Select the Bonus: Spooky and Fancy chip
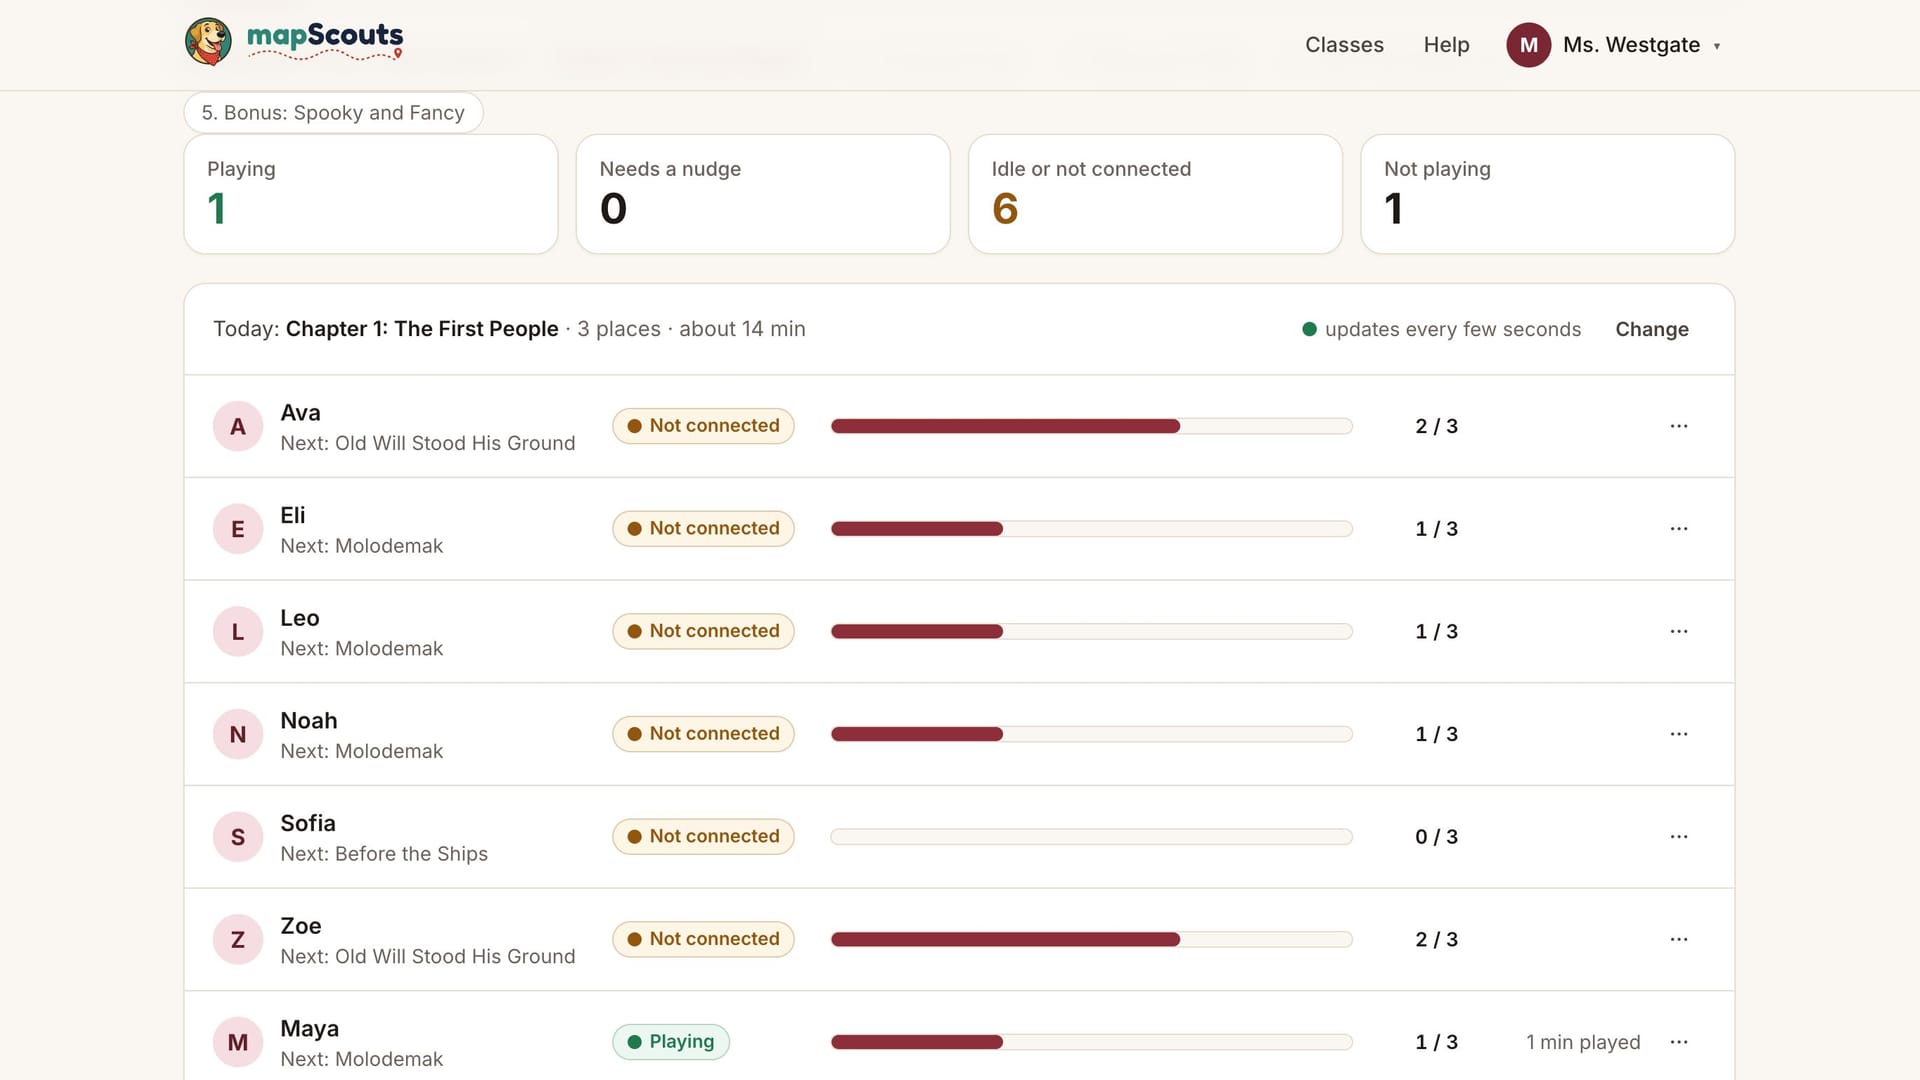Image resolution: width=1920 pixels, height=1080 pixels. 333,112
